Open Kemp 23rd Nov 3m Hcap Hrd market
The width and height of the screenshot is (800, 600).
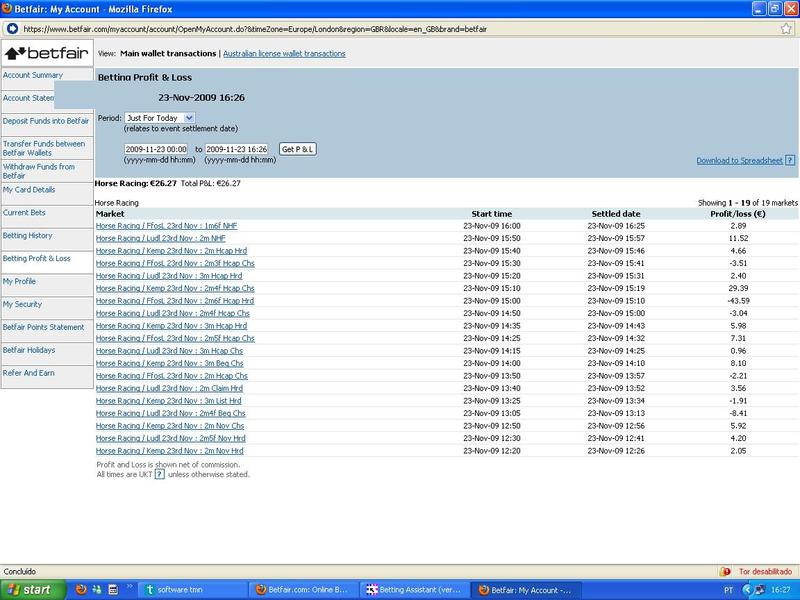point(171,326)
